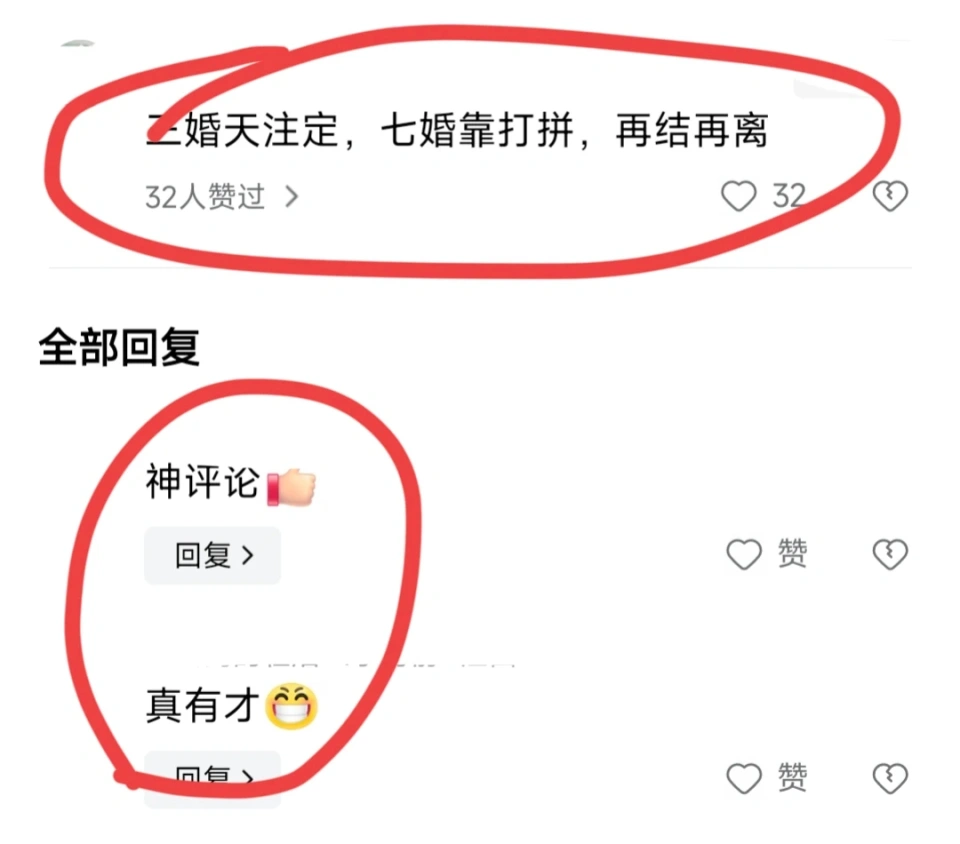Tap the grinning emoji after 真有才
Viewport: 960px width, 844px height.
(291, 706)
